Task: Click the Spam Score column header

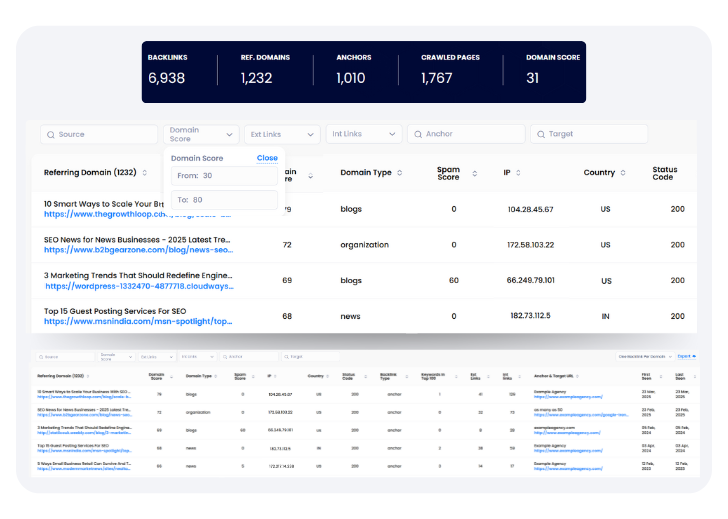Action: point(448,173)
